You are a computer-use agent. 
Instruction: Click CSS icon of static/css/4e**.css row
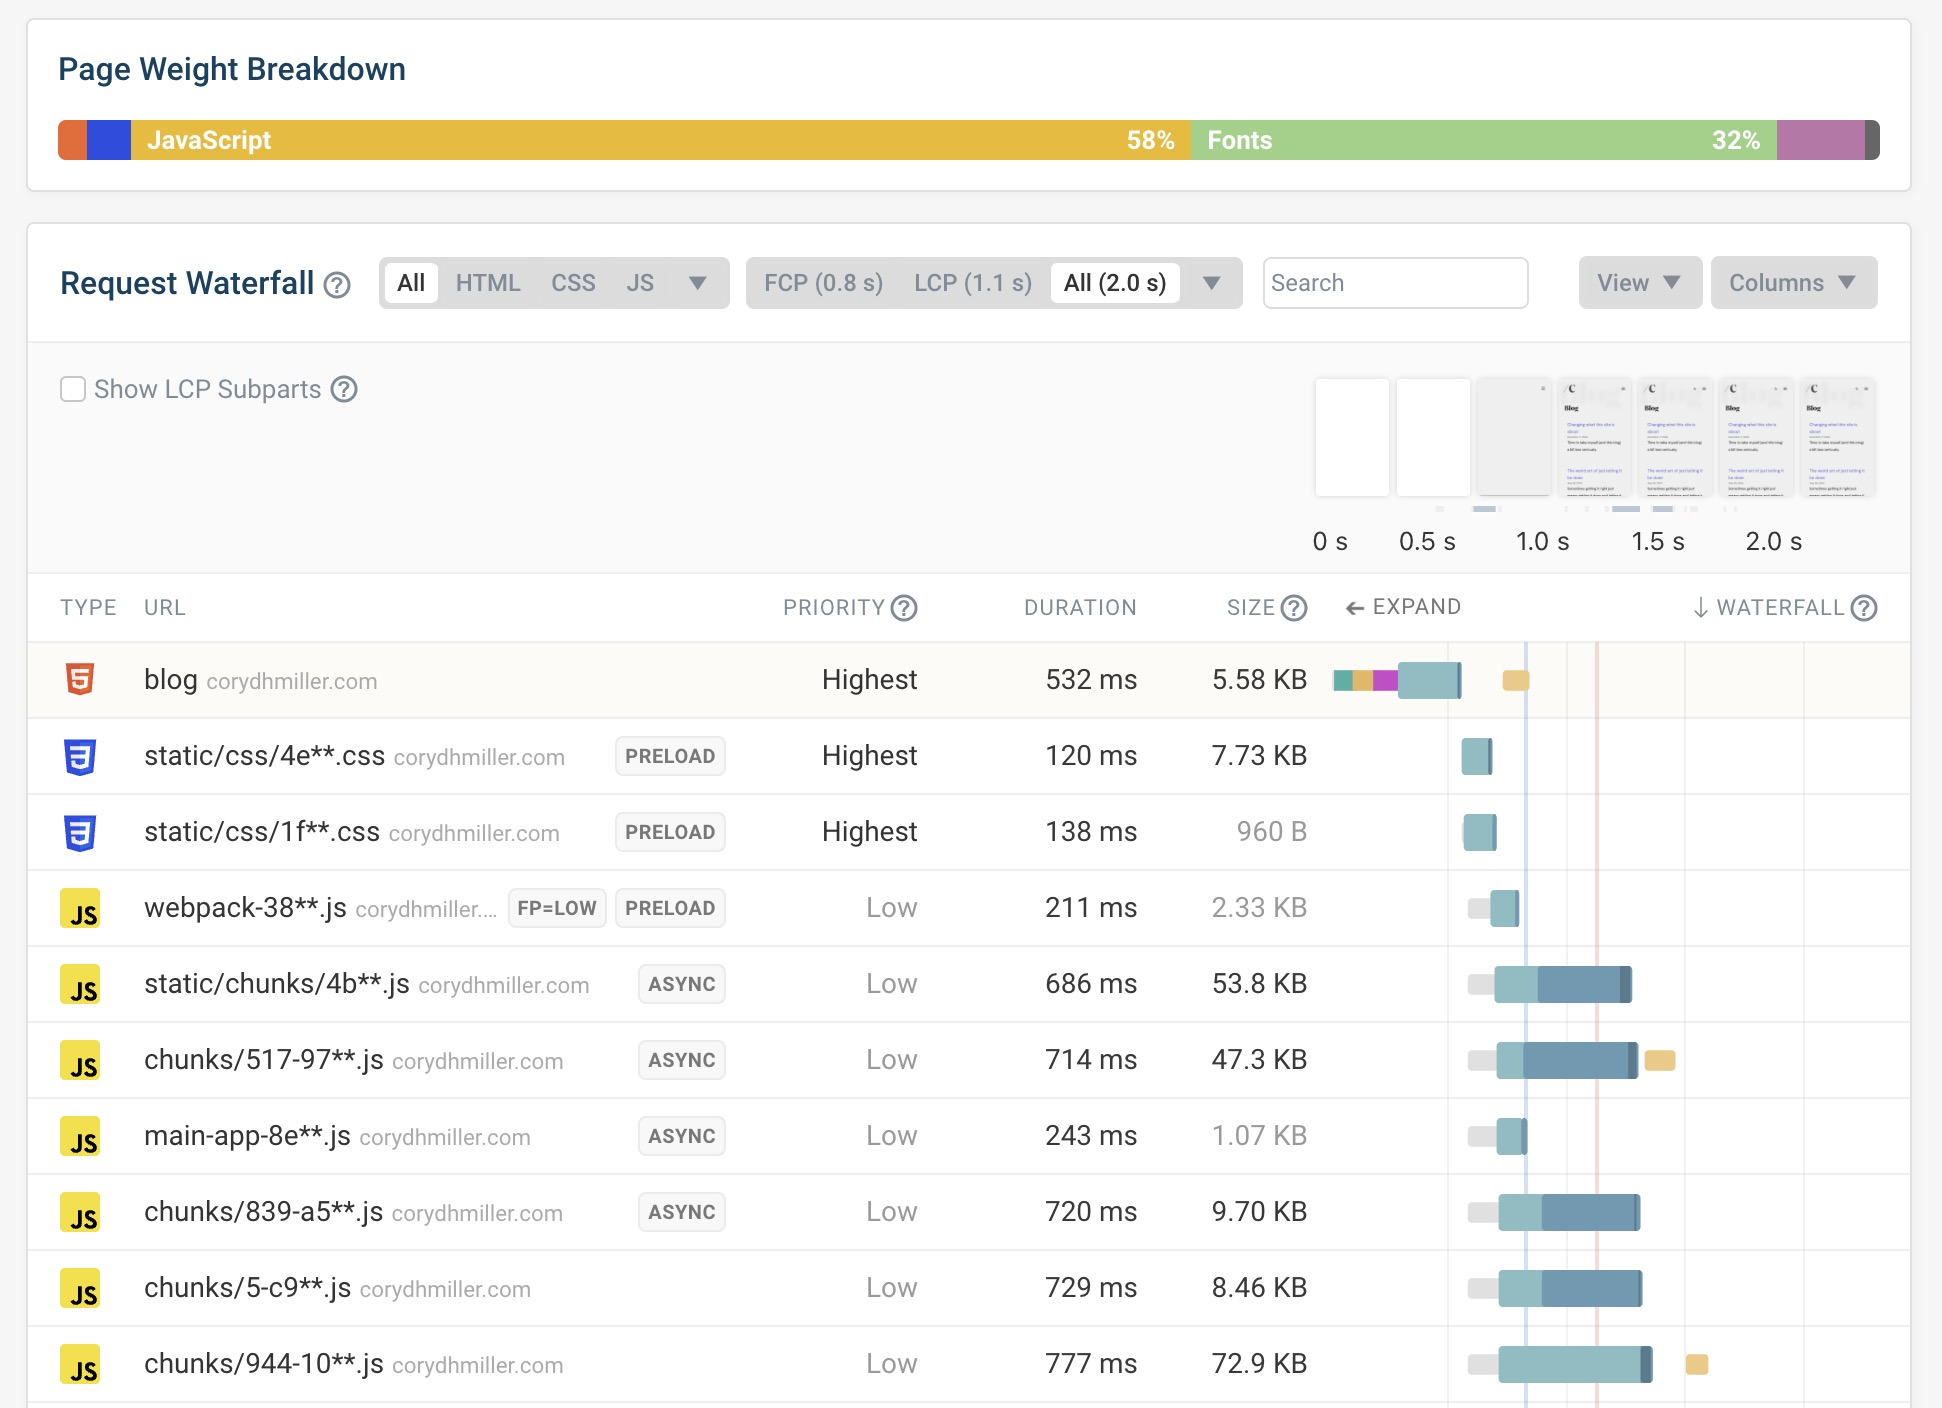[80, 756]
